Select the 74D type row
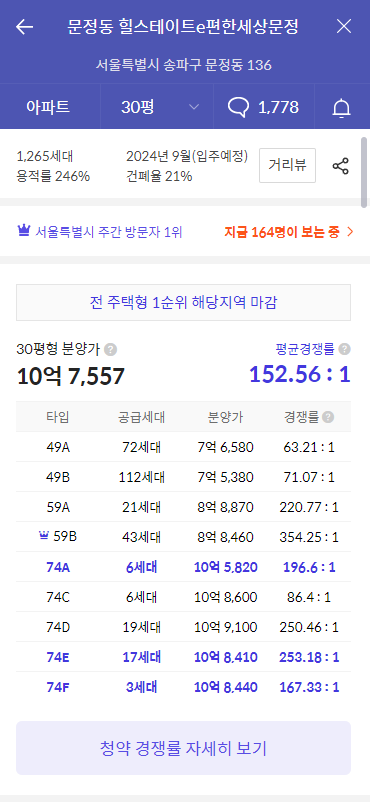The width and height of the screenshot is (370, 802). 183,627
